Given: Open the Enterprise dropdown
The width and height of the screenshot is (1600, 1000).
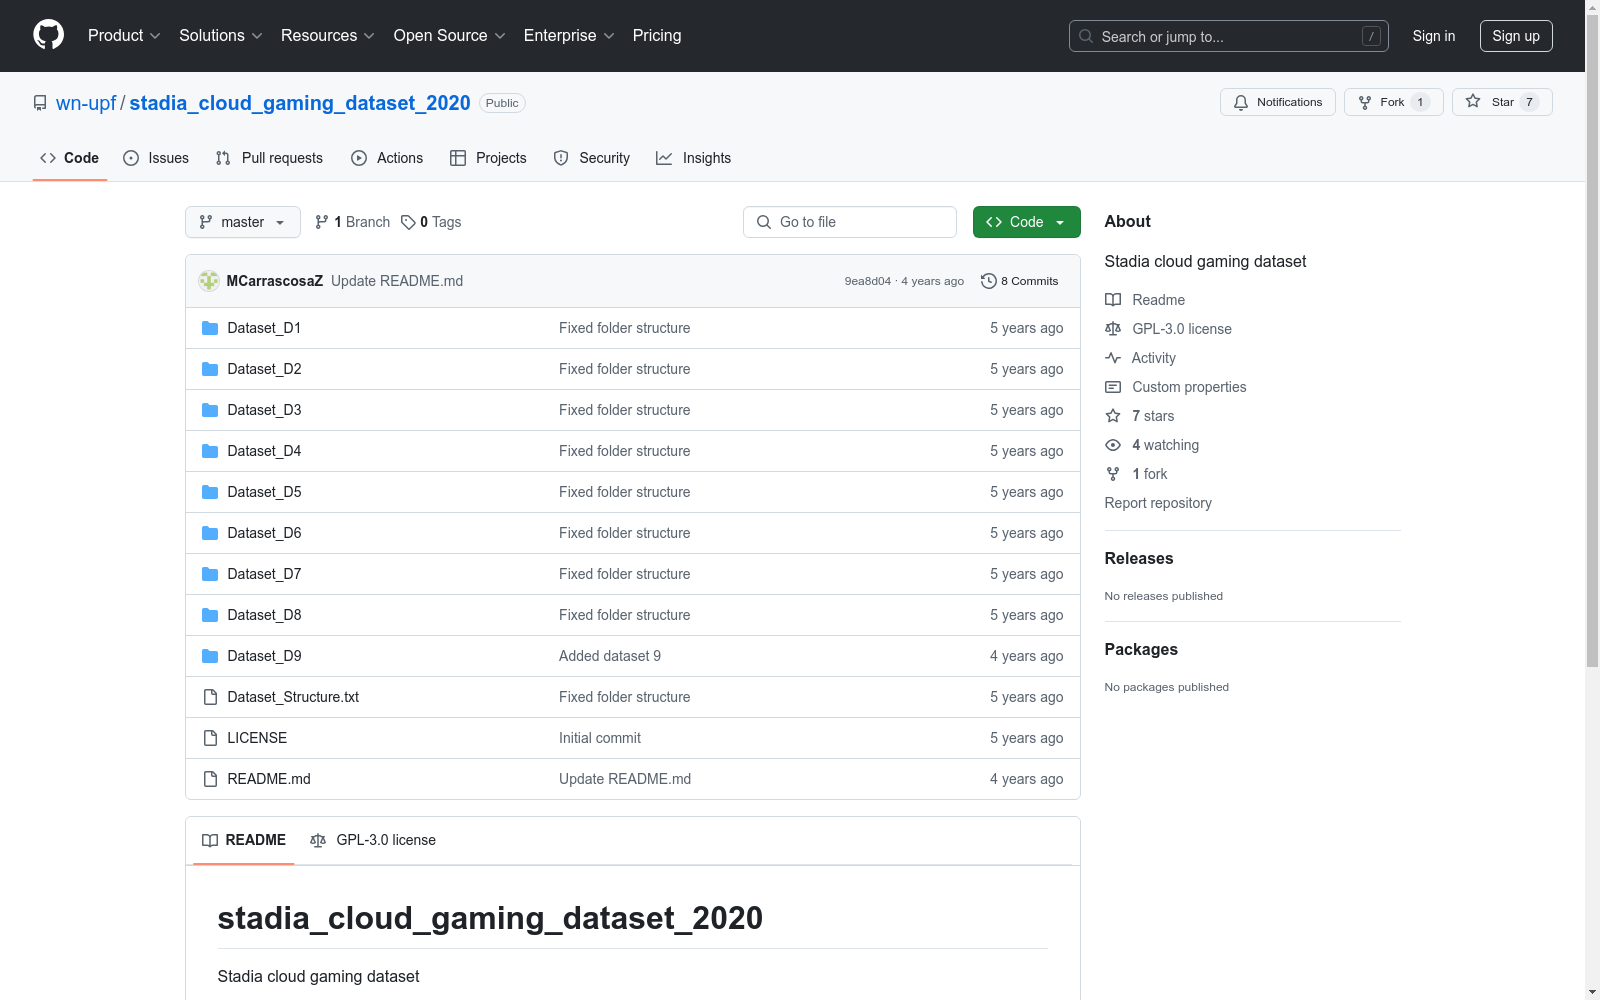Looking at the screenshot, I should coord(569,35).
